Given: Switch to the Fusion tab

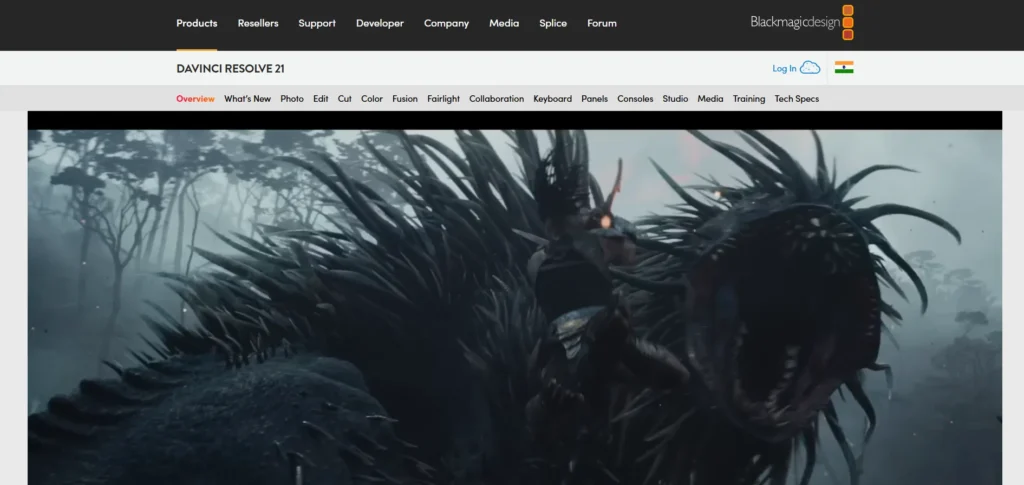Looking at the screenshot, I should pos(405,99).
